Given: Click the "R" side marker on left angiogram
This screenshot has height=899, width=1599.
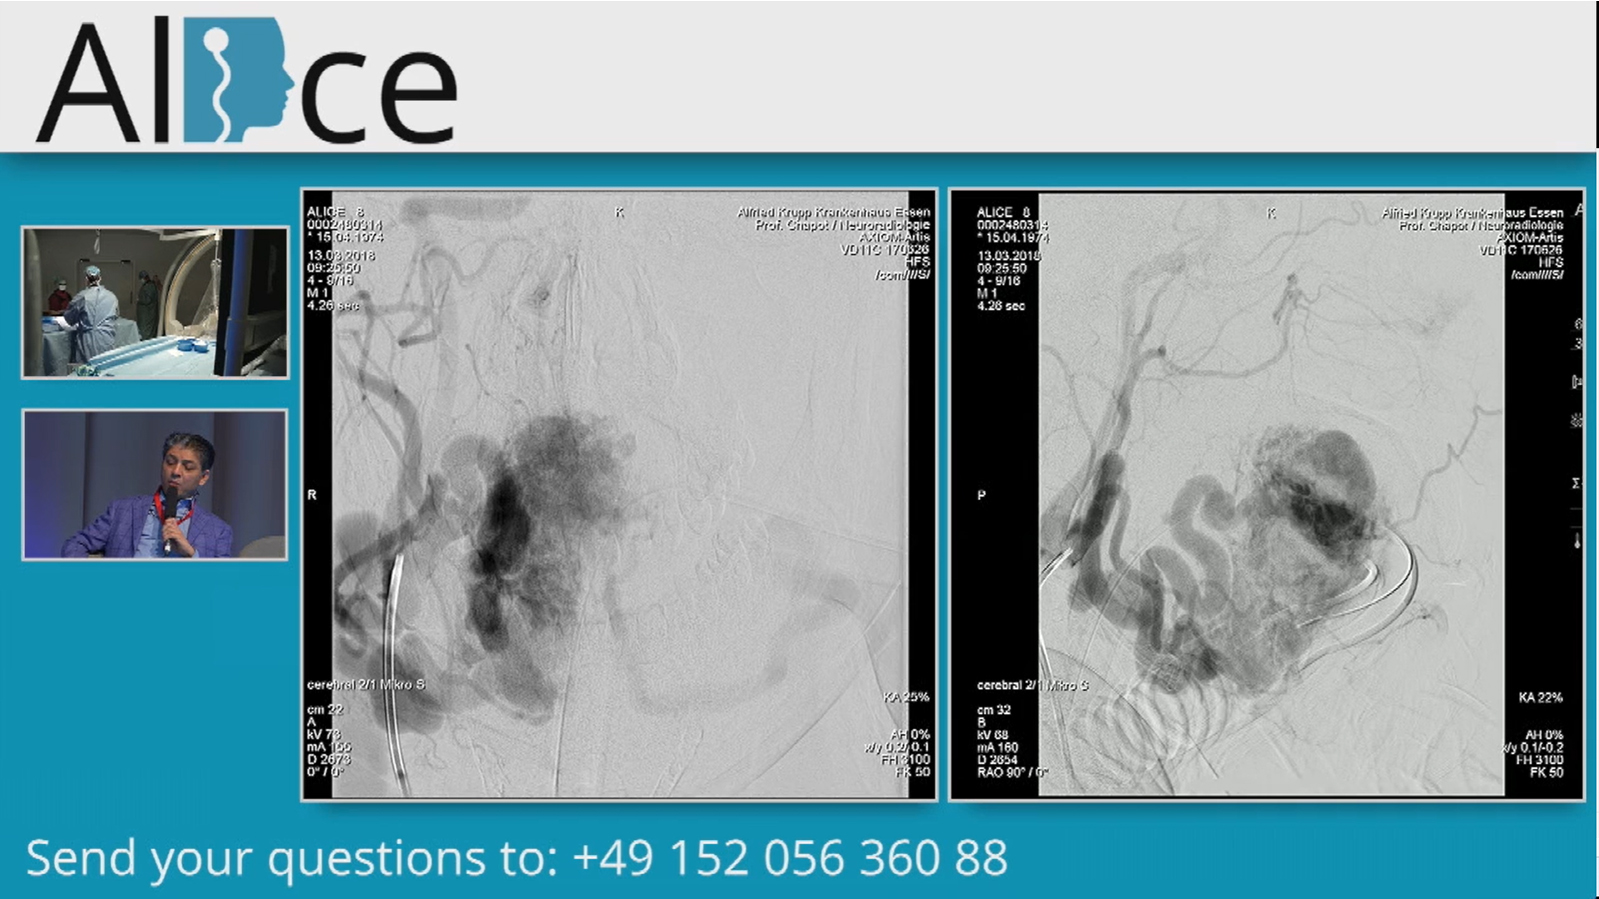Looking at the screenshot, I should point(312,495).
